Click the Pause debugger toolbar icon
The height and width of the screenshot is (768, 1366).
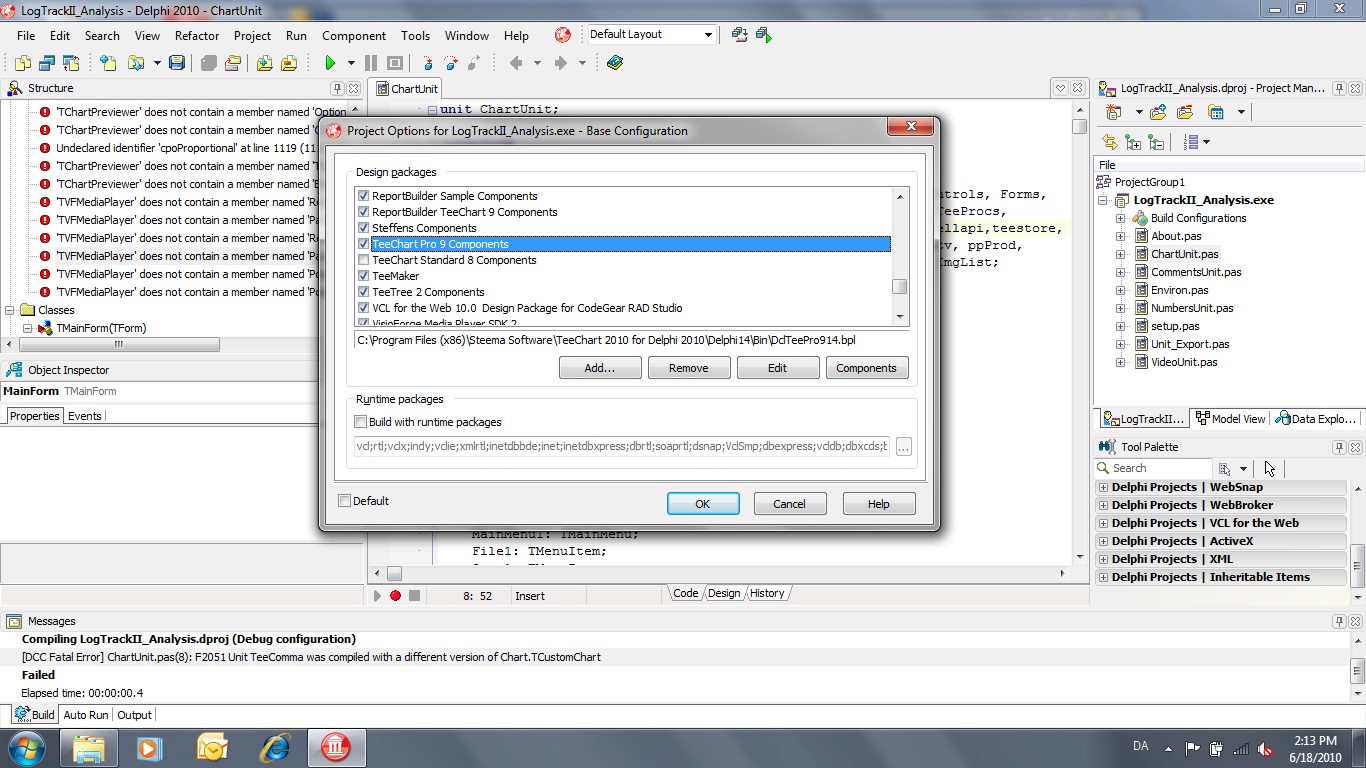pyautogui.click(x=371, y=63)
